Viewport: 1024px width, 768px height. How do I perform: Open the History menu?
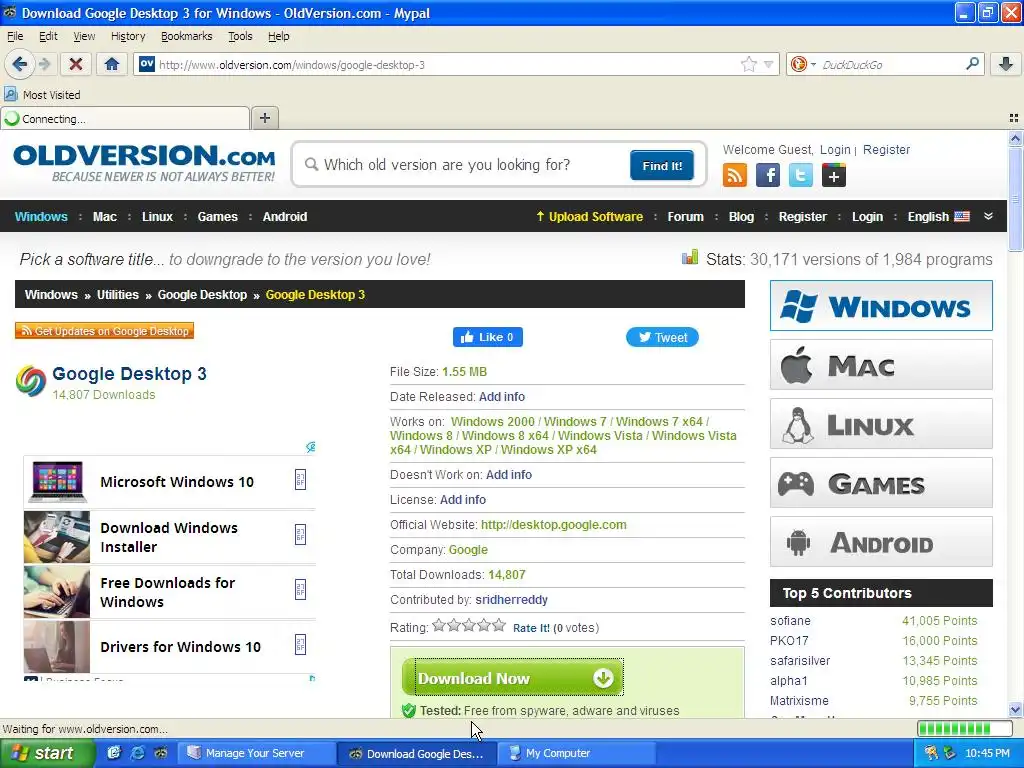tap(128, 36)
